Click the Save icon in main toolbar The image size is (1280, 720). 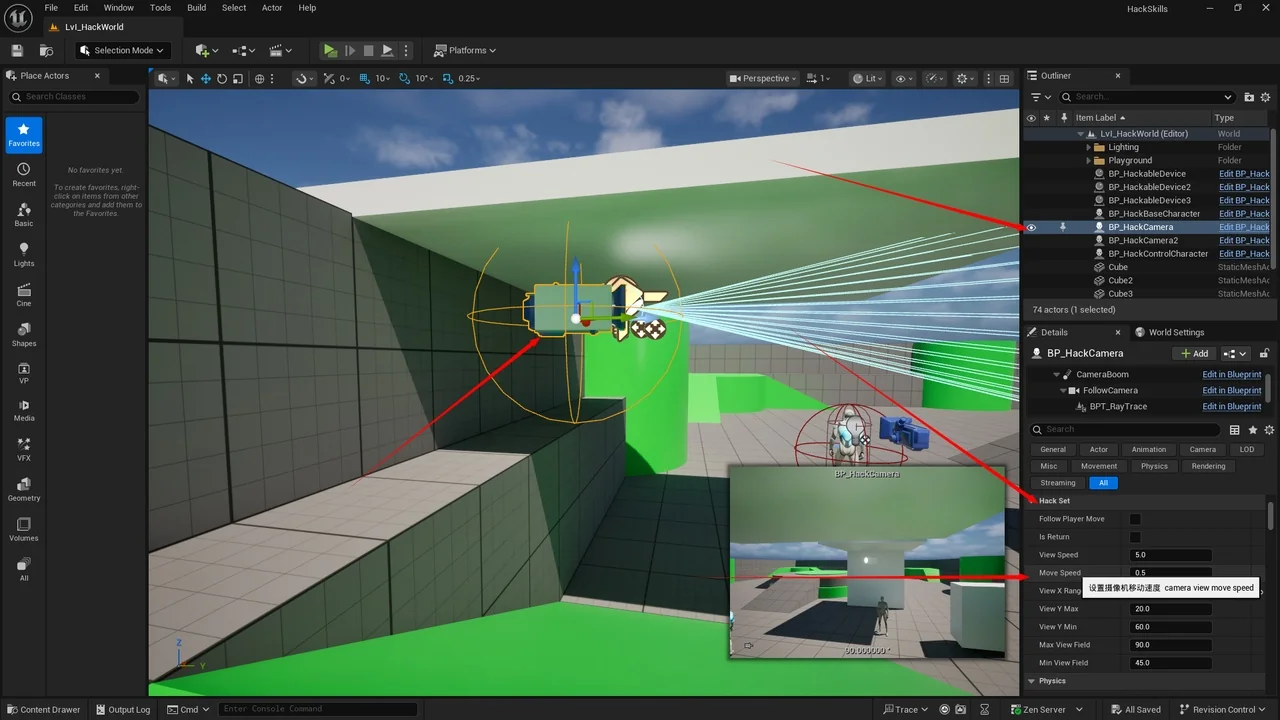click(17, 50)
